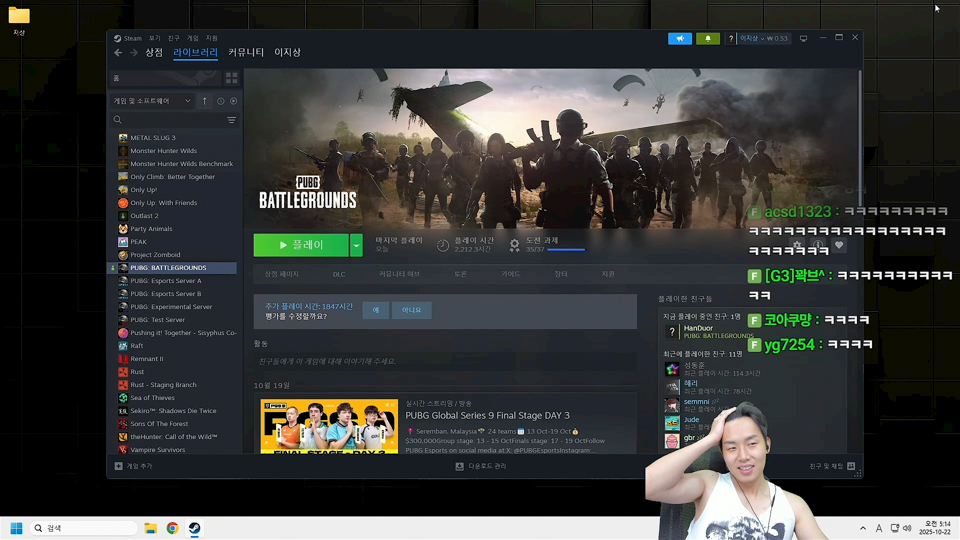Expand the 게임 및 소프트웨어 filter dropdown

(x=153, y=101)
